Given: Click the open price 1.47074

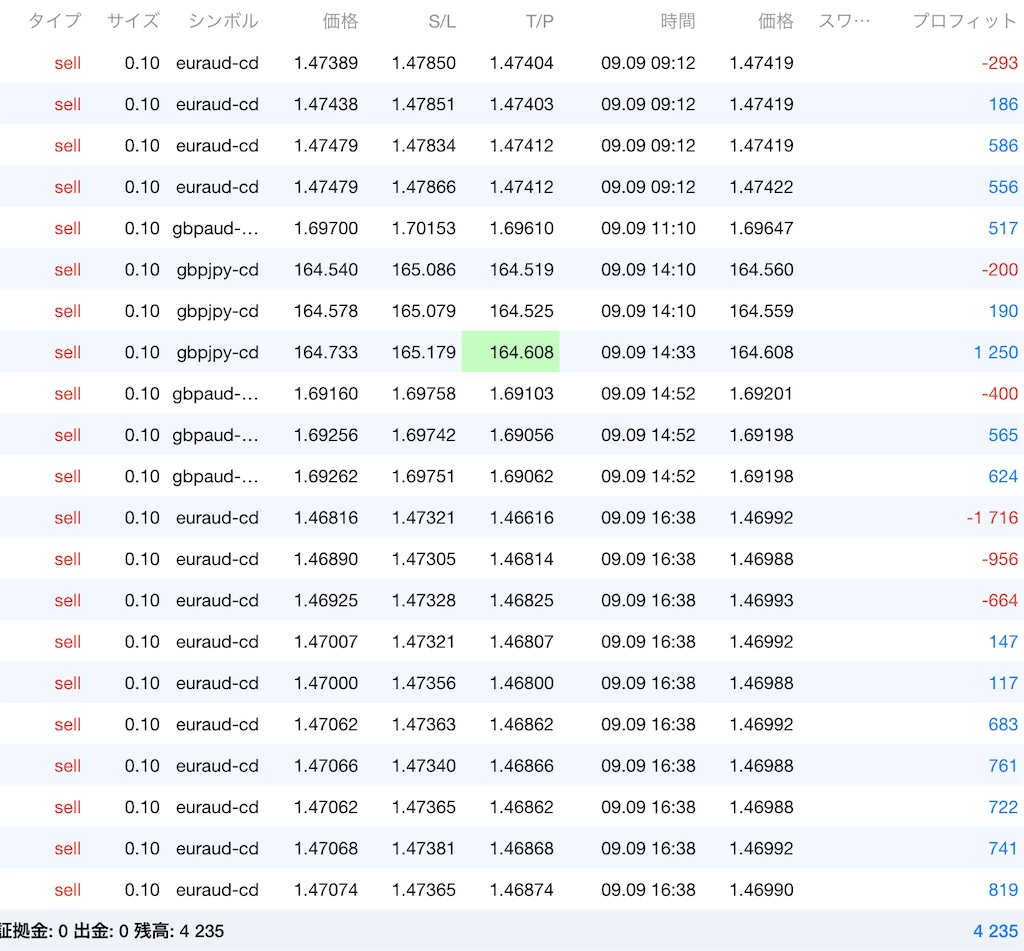Looking at the screenshot, I should (x=326, y=890).
